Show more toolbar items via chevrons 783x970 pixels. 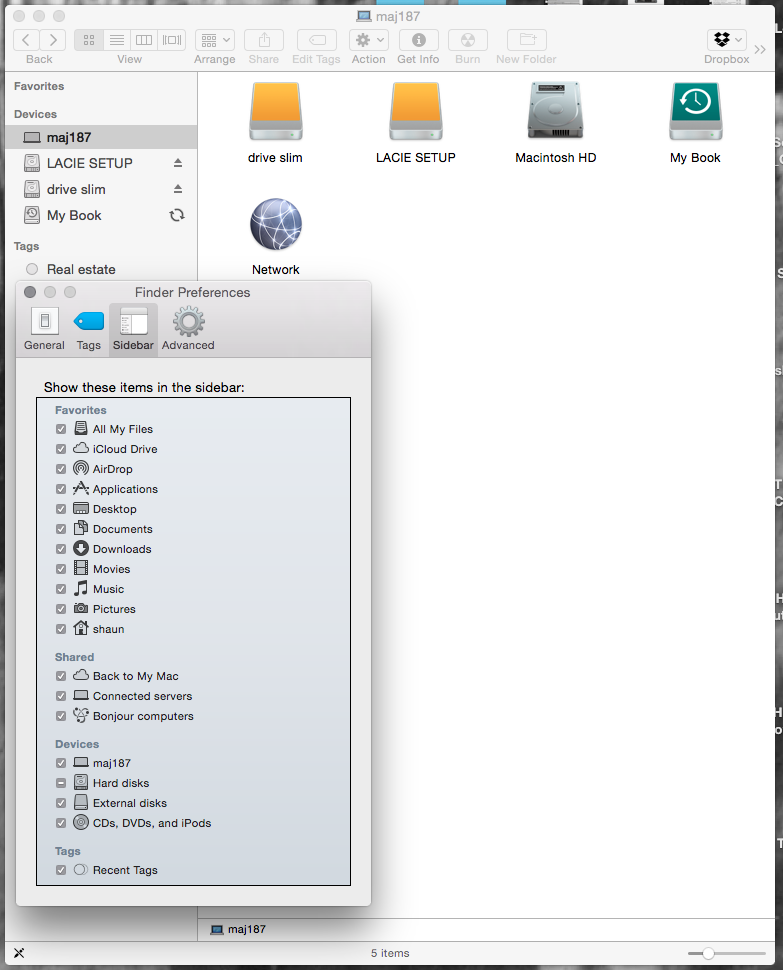[x=760, y=49]
